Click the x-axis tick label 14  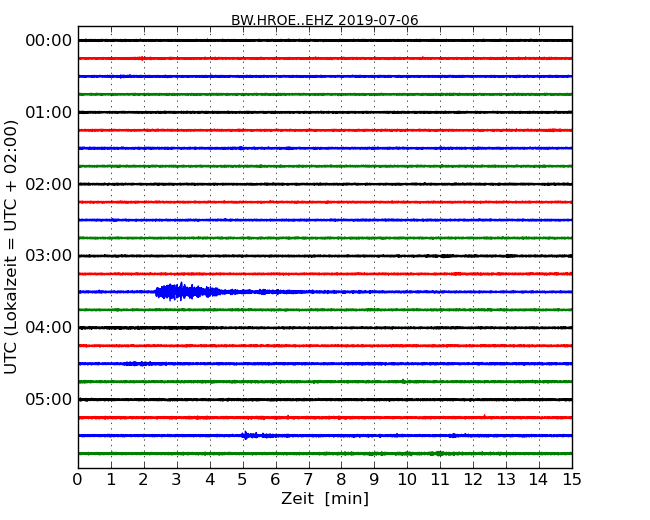click(x=539, y=480)
